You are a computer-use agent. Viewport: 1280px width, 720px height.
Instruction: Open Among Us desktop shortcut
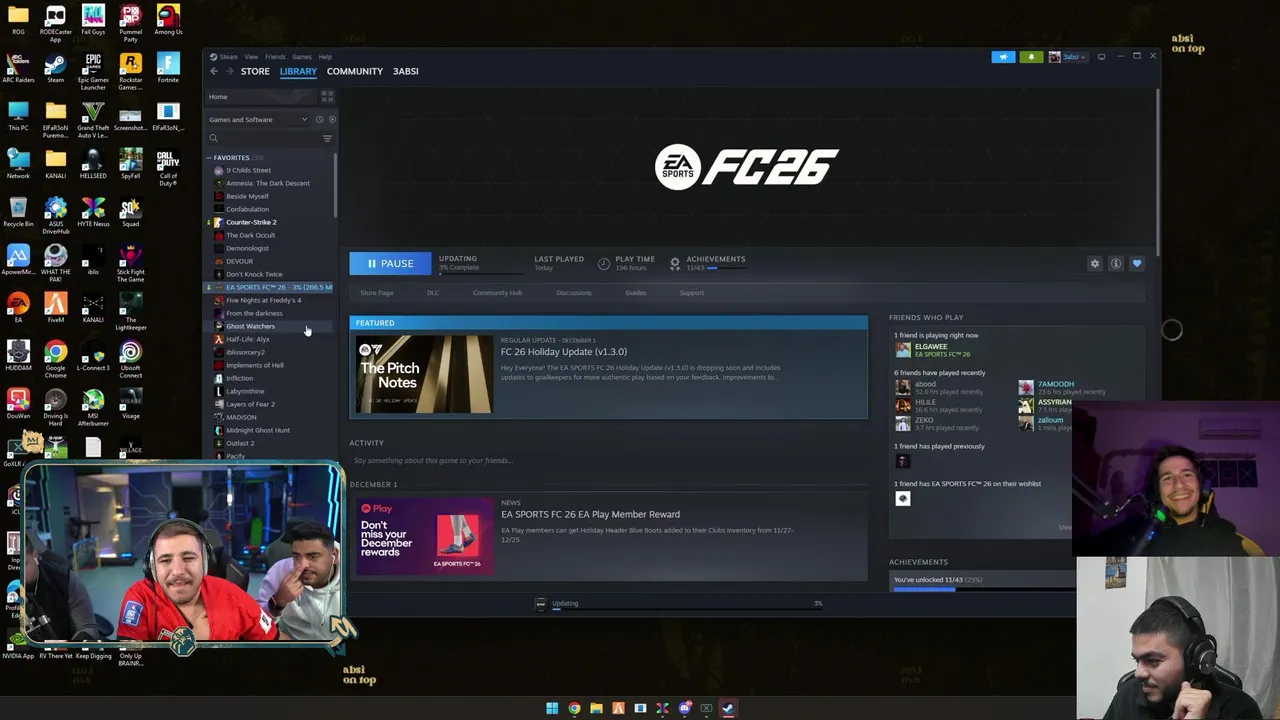[x=168, y=19]
